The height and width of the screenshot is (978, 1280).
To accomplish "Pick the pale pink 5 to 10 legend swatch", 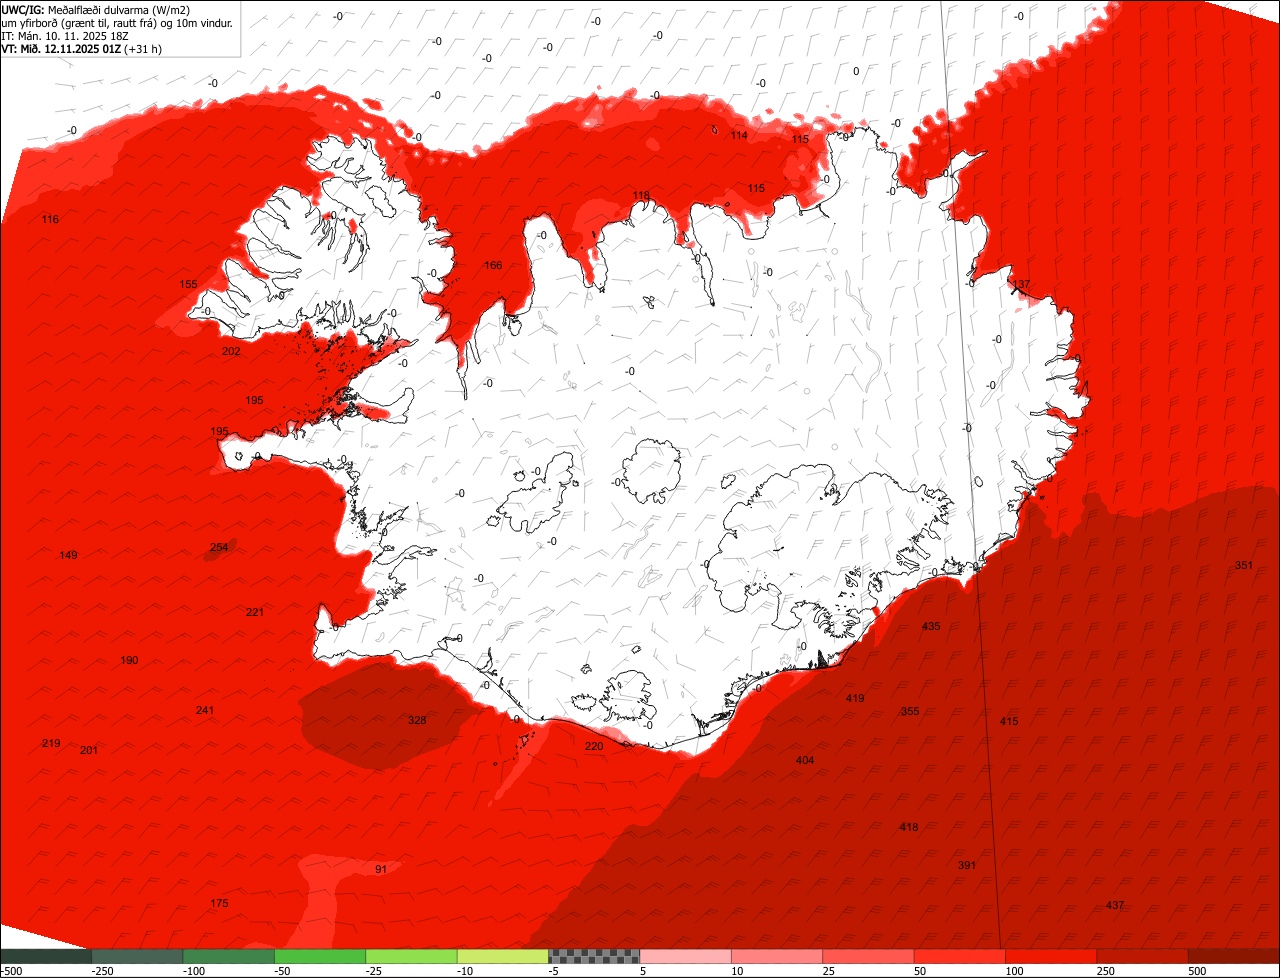I will click(685, 956).
